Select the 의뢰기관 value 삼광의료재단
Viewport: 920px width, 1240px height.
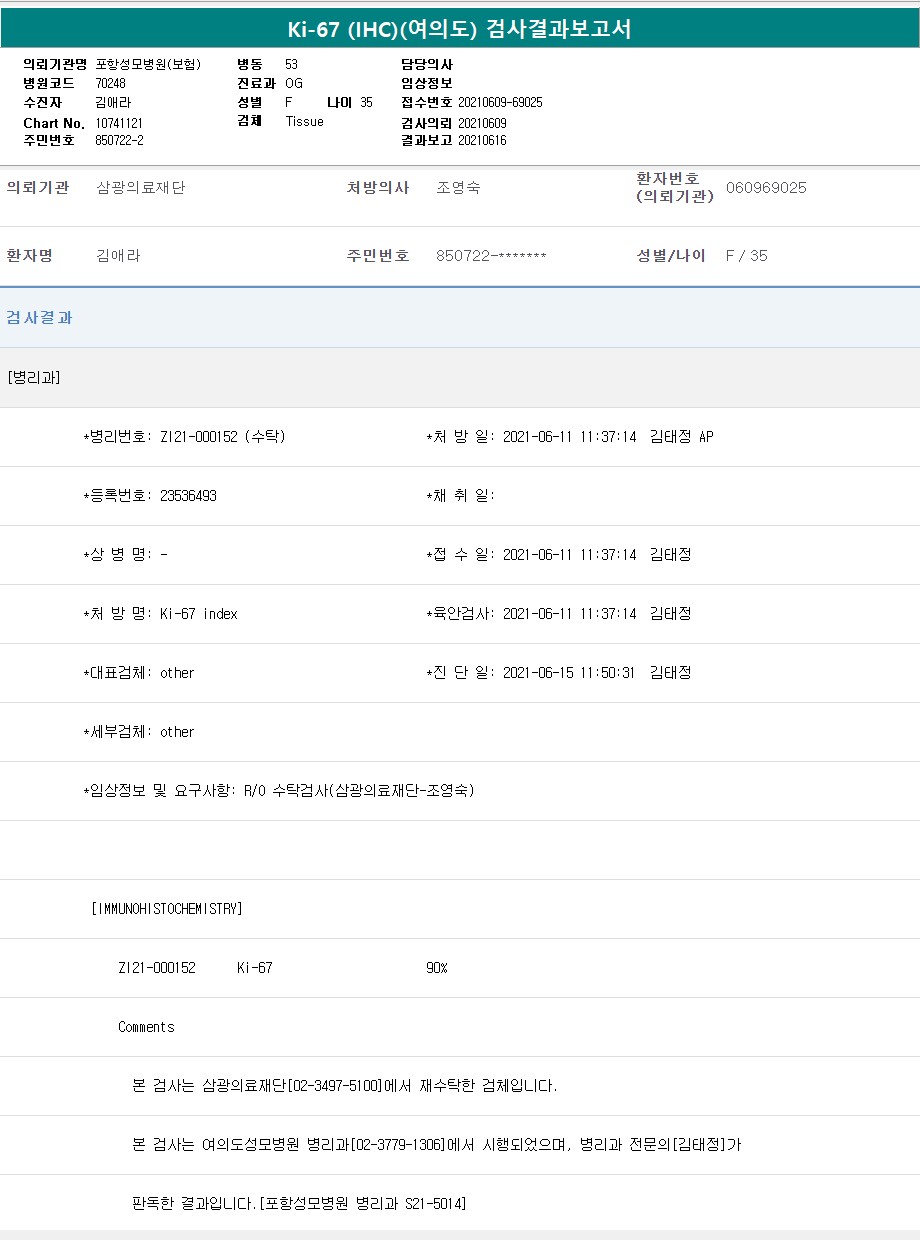(x=141, y=188)
